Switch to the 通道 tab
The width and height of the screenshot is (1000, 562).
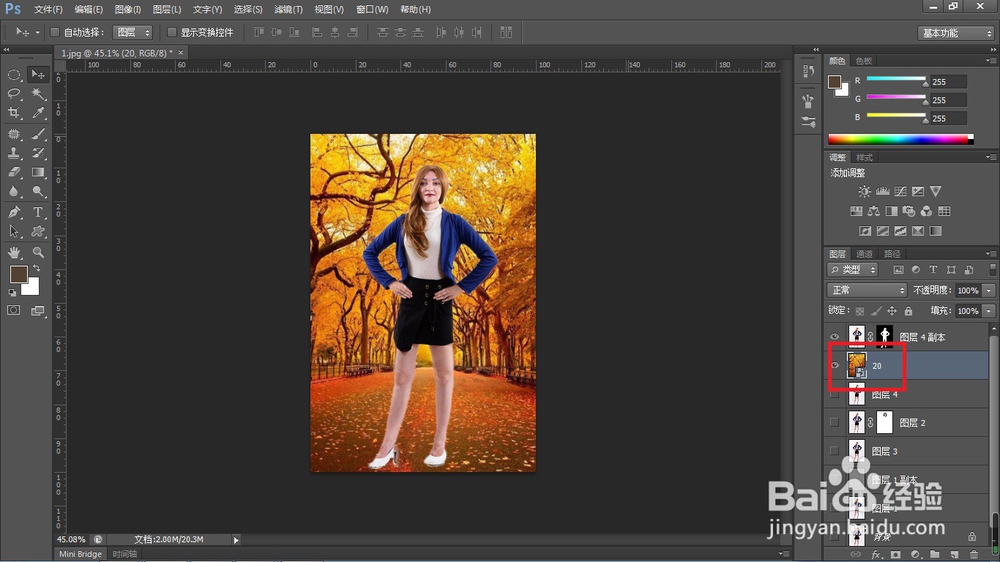(x=864, y=254)
